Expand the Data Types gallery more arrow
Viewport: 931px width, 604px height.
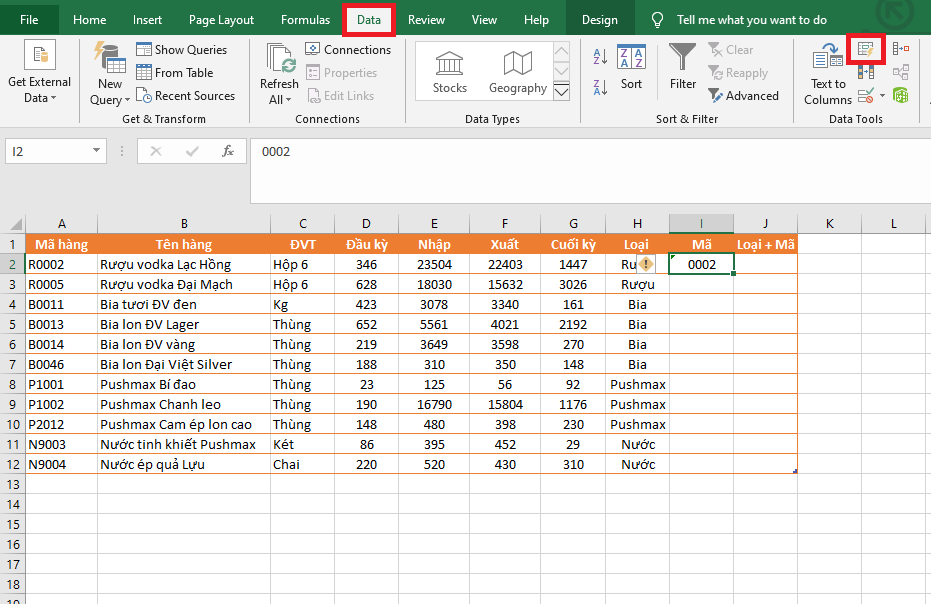click(x=561, y=93)
